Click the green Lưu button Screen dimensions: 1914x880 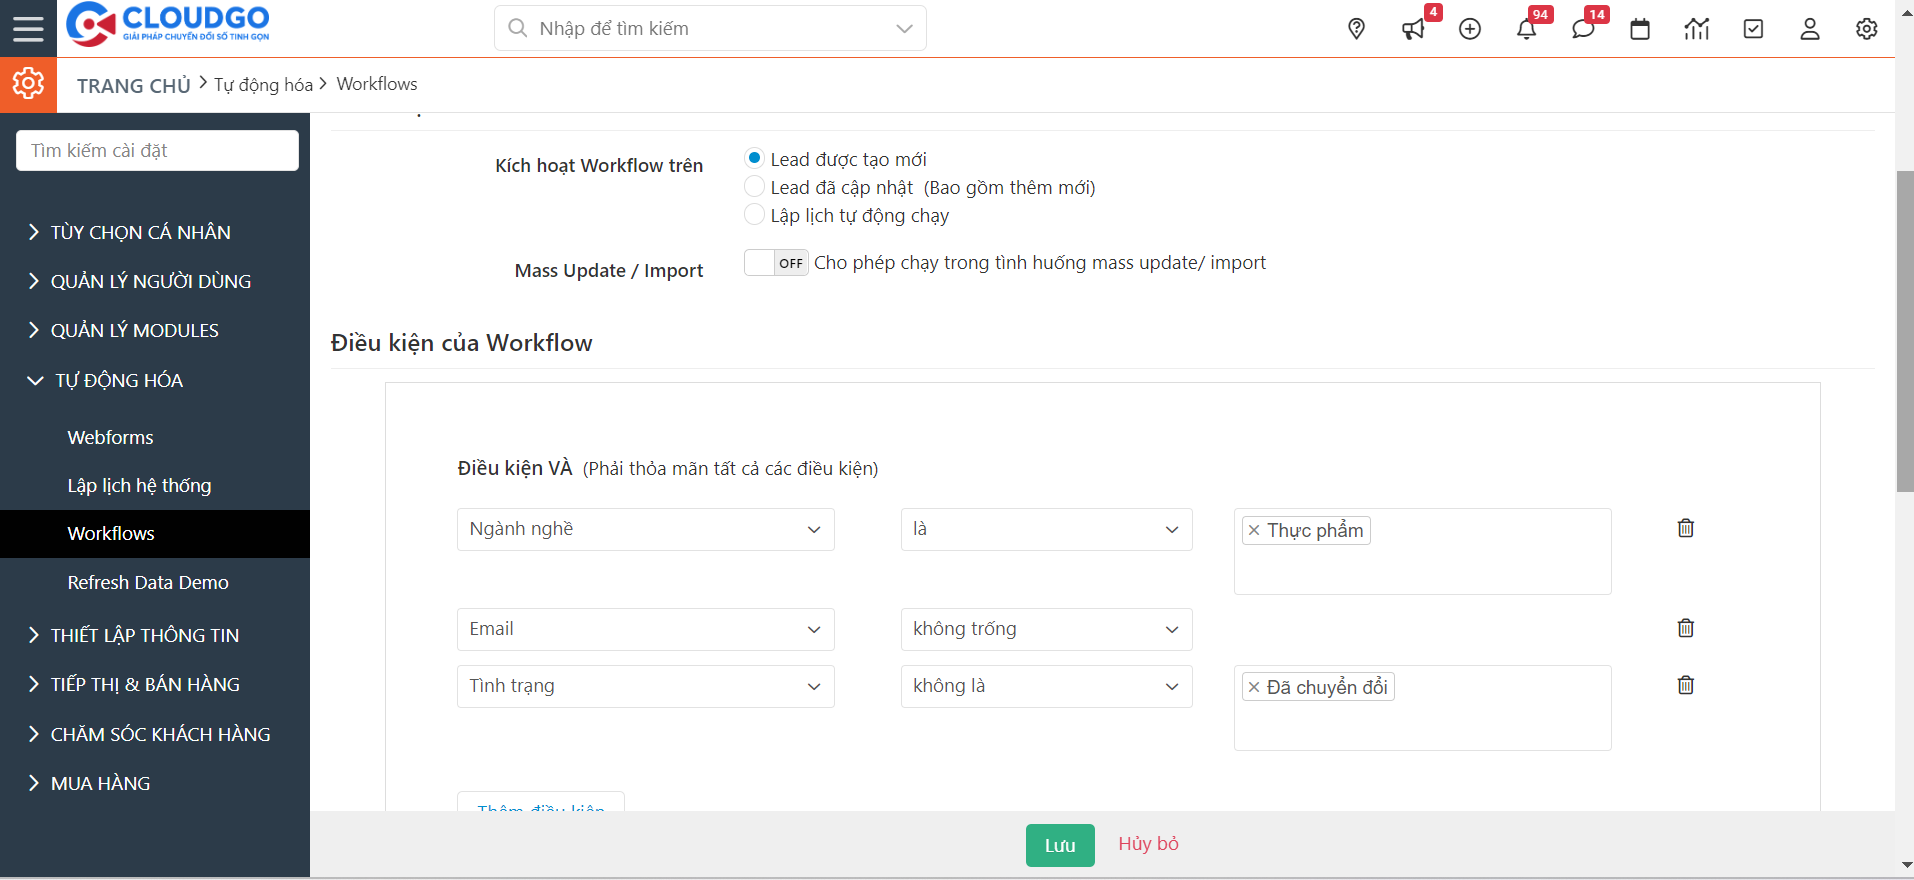(1060, 845)
